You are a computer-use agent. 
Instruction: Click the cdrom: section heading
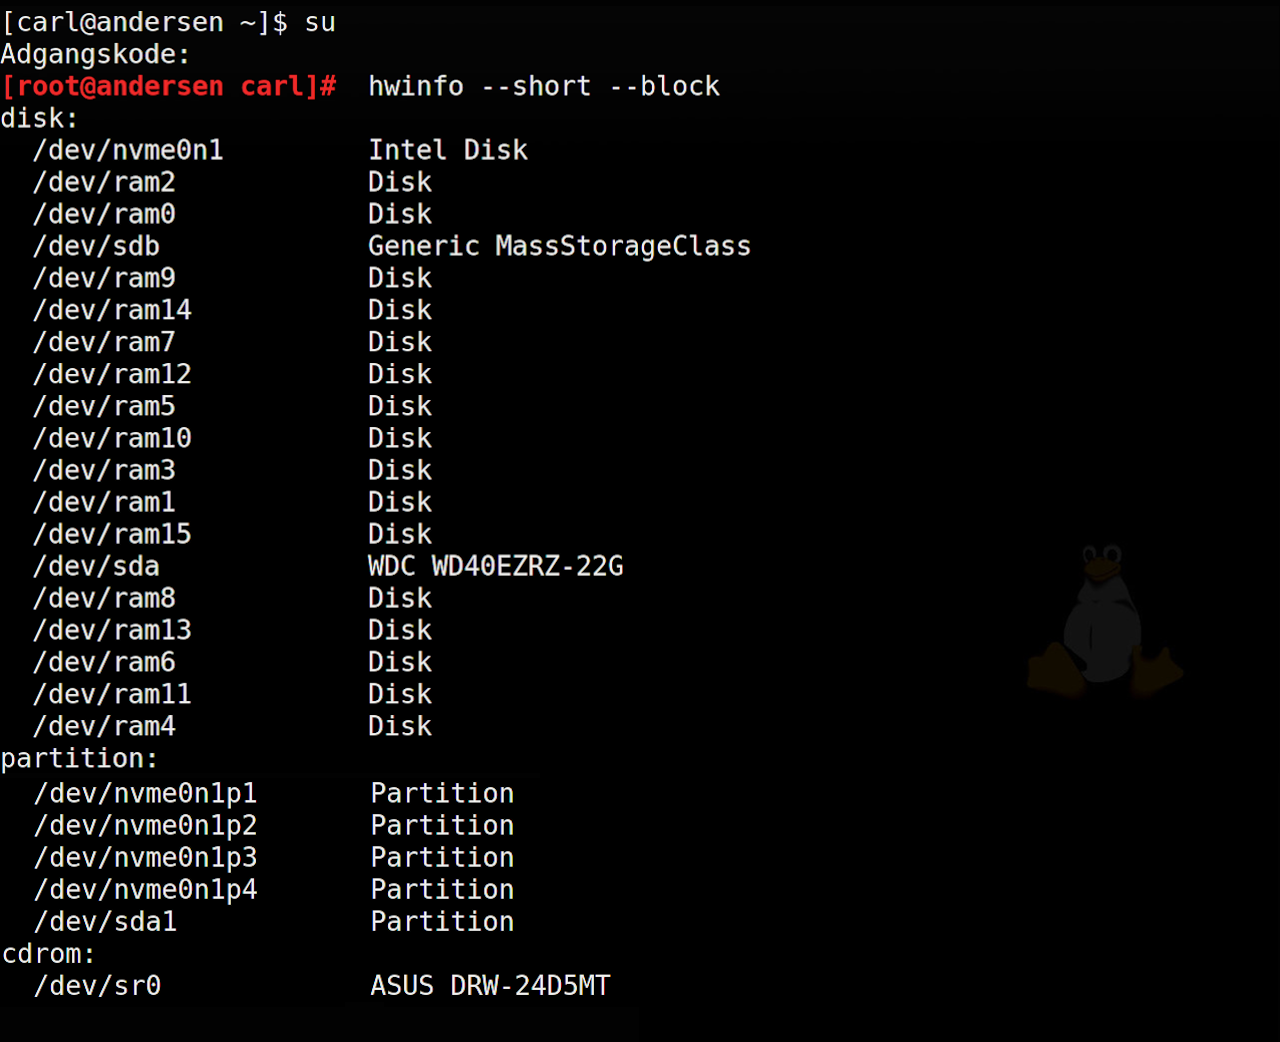click(48, 954)
